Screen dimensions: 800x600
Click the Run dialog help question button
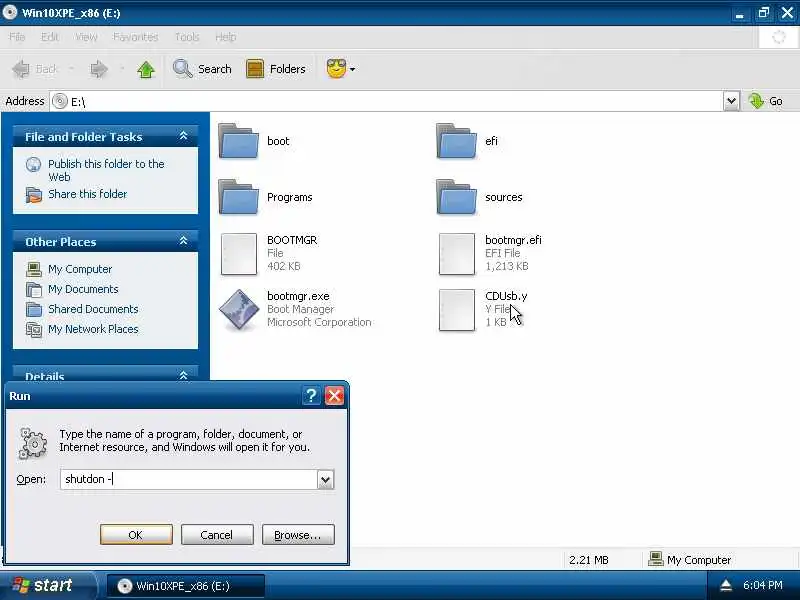click(x=311, y=395)
